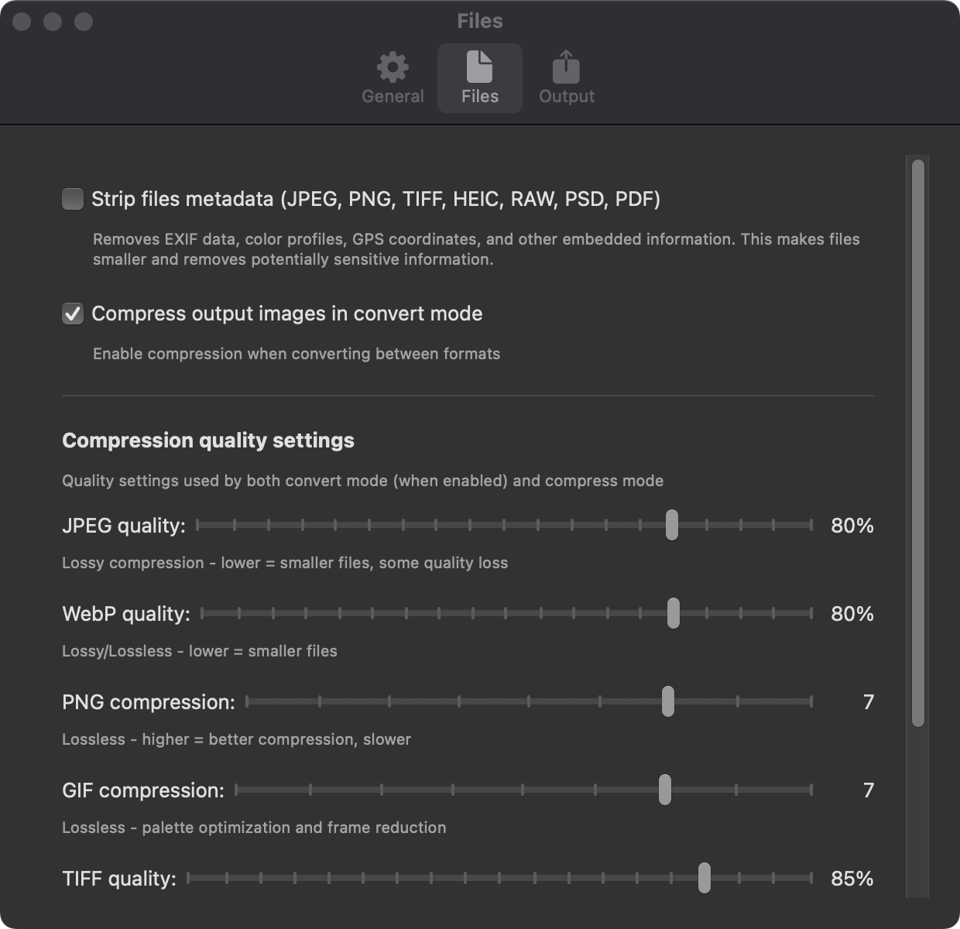Switch to the Output tab label
Screen dimensions: 960x929
(x=566, y=96)
